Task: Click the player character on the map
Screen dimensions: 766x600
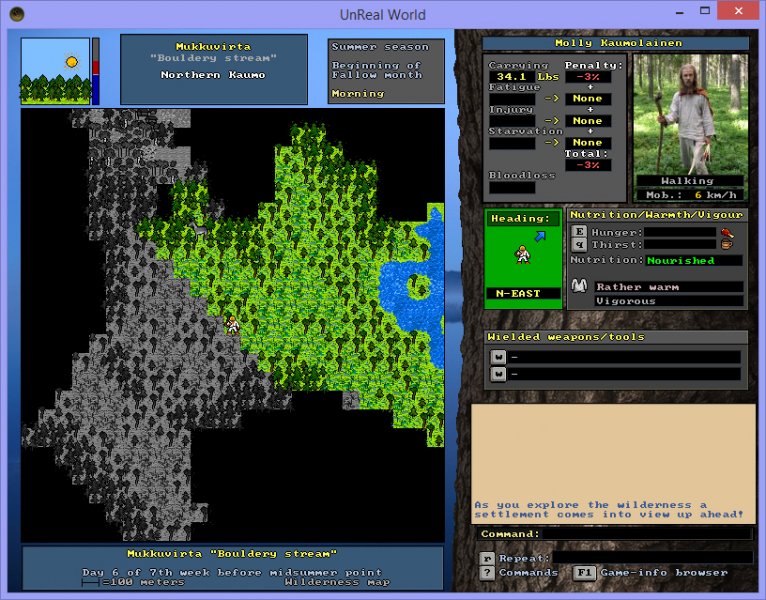Action: [232, 323]
